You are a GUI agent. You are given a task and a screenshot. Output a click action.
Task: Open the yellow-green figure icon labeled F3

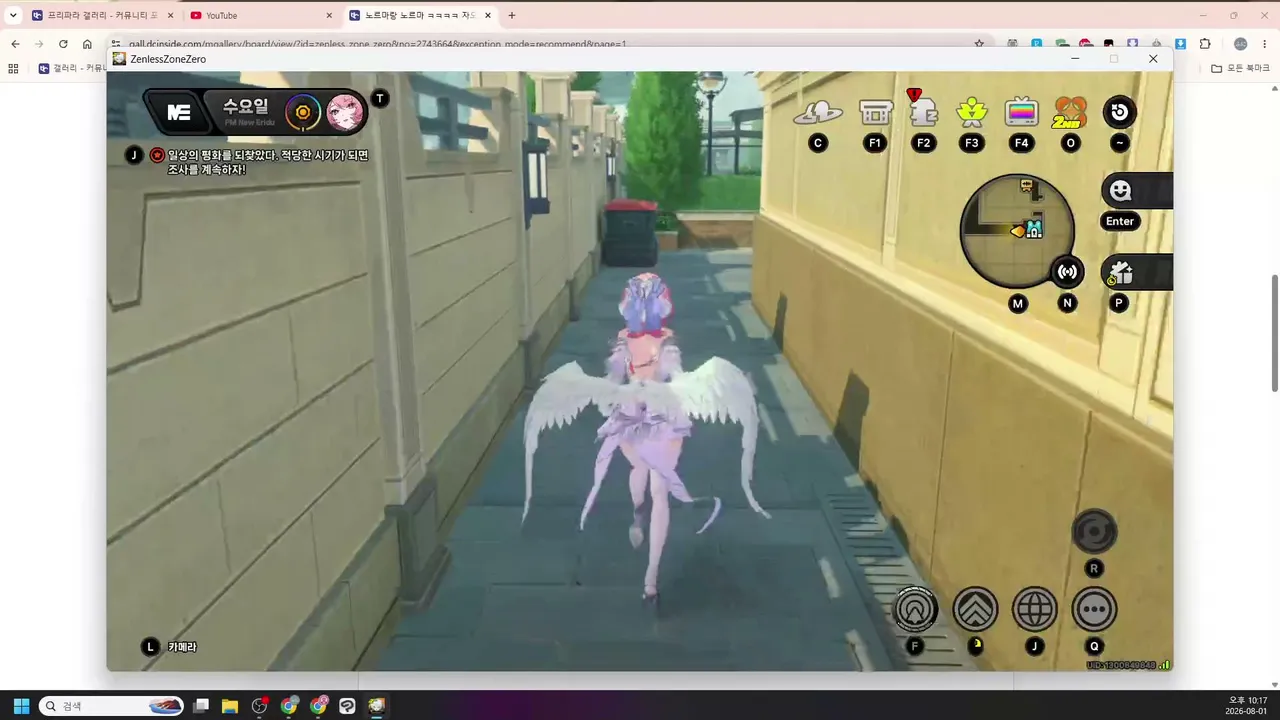coord(972,112)
